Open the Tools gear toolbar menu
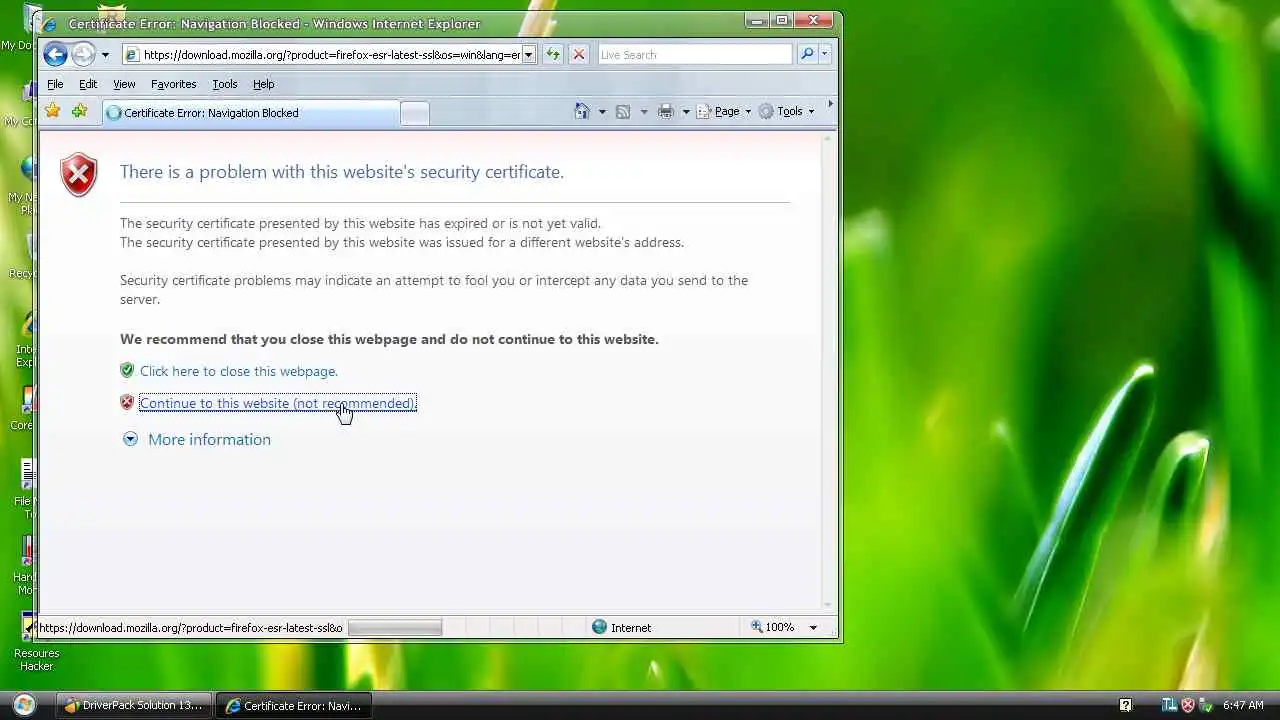The width and height of the screenshot is (1280, 720). click(x=787, y=111)
